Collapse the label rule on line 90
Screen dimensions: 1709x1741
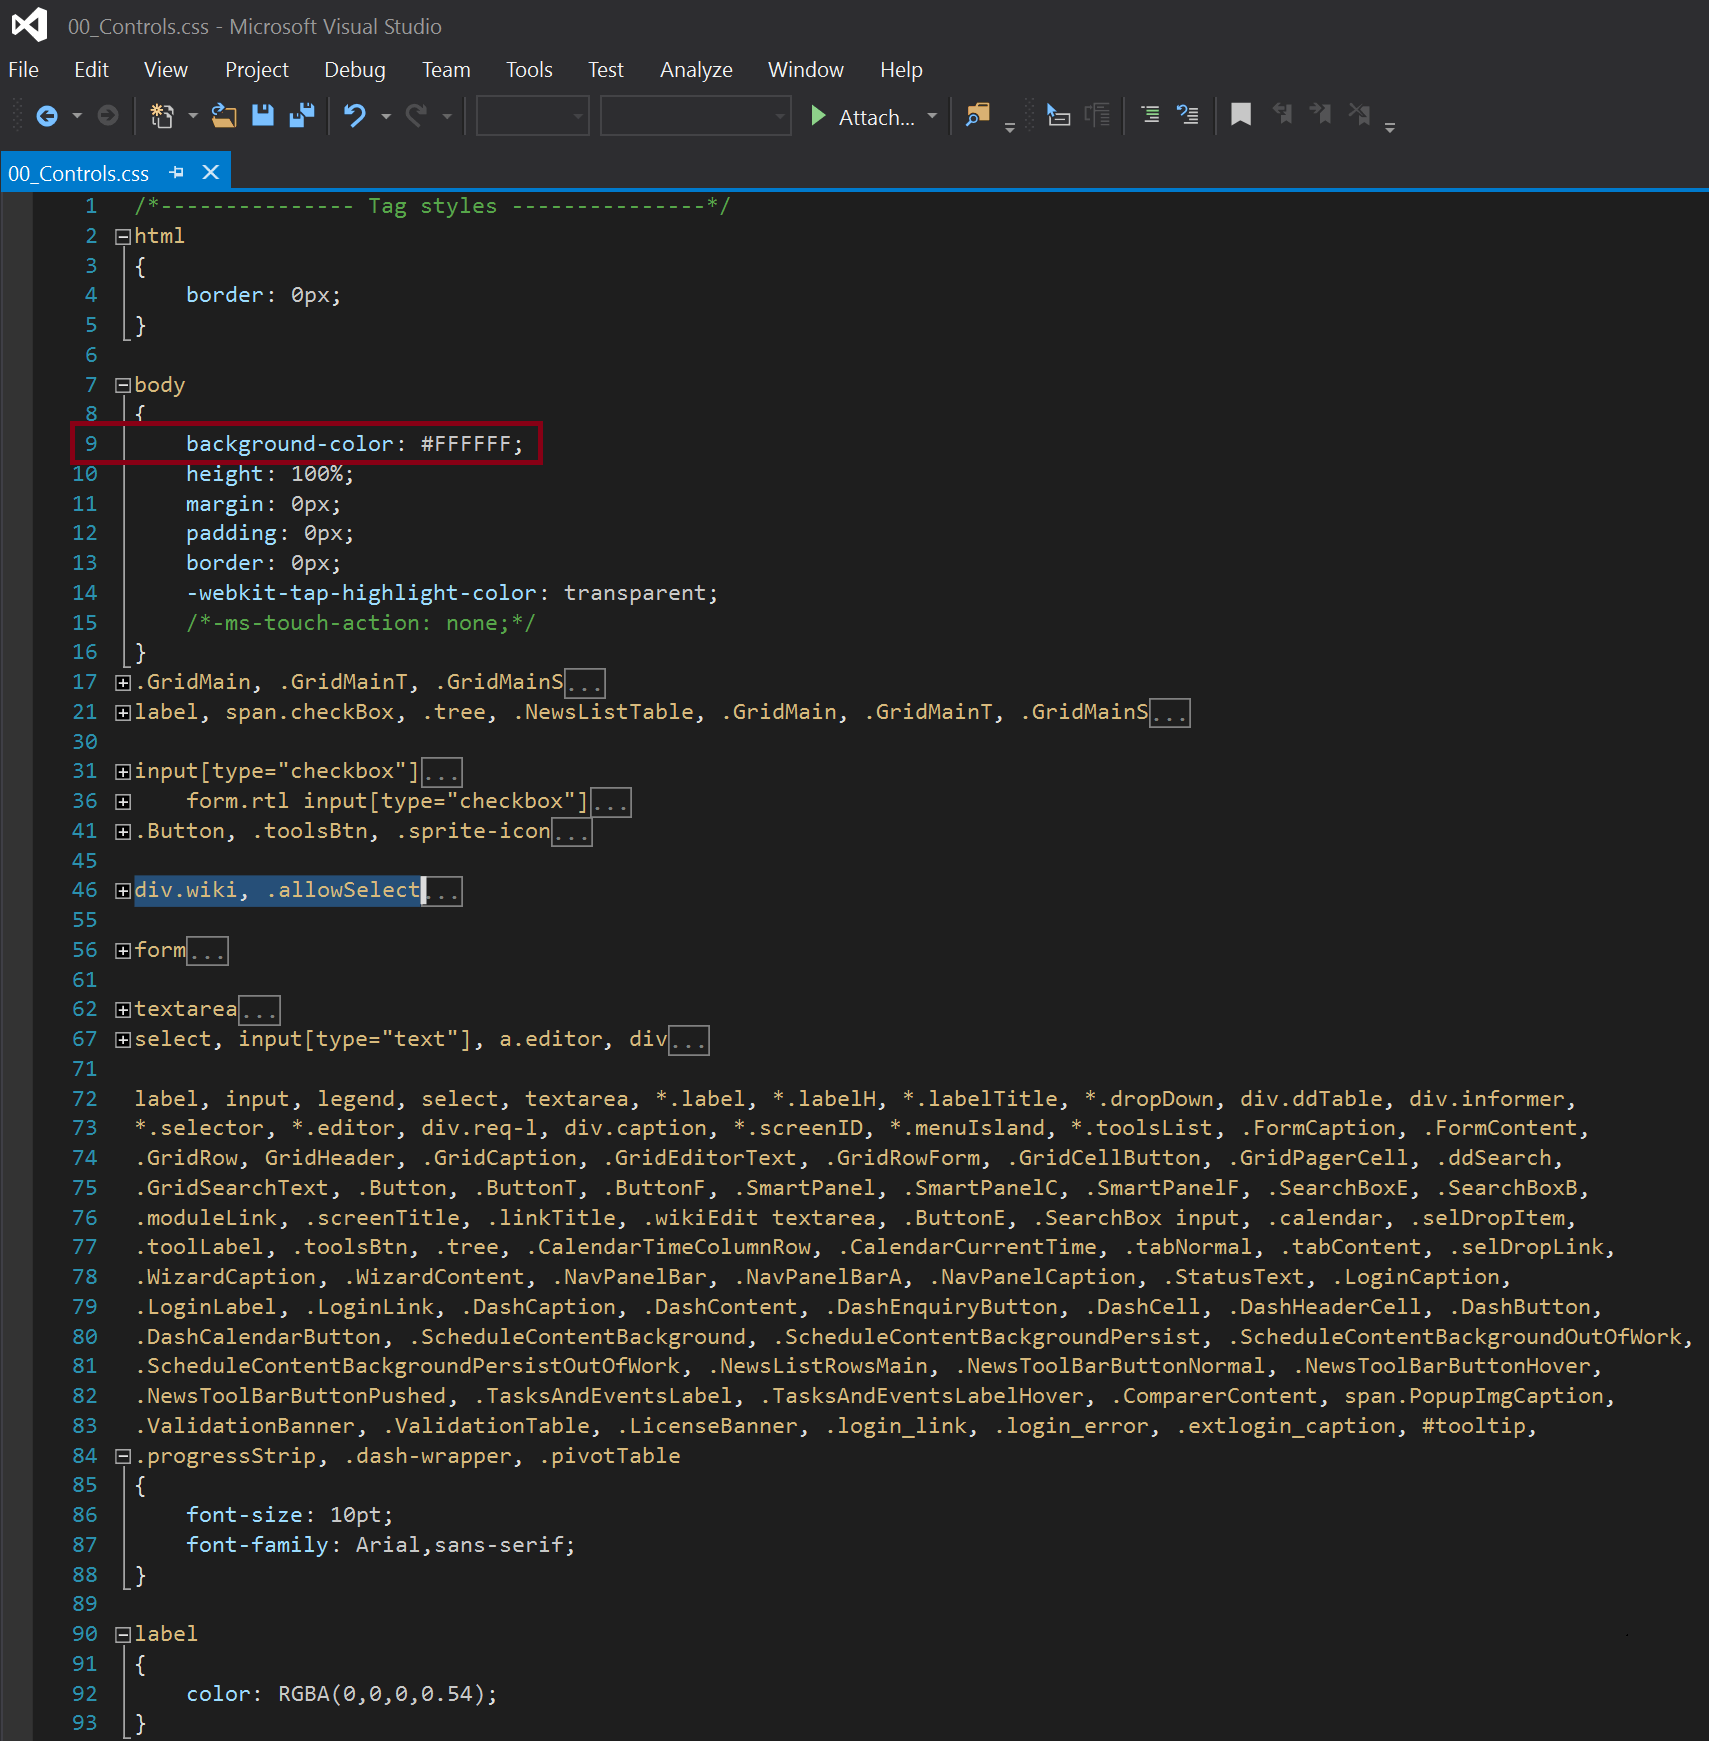[x=123, y=1635]
